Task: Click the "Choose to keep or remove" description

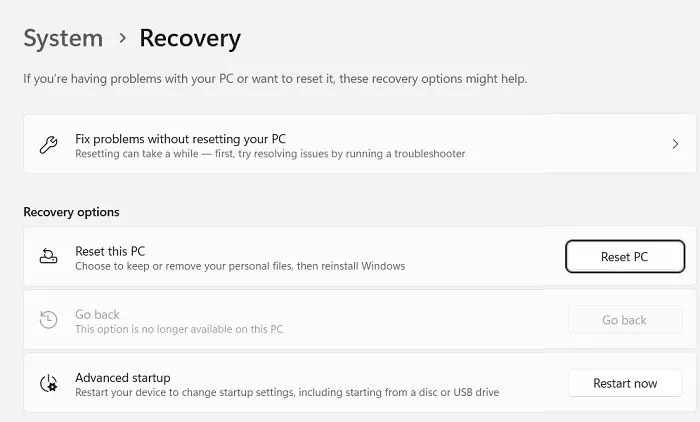Action: (240, 266)
